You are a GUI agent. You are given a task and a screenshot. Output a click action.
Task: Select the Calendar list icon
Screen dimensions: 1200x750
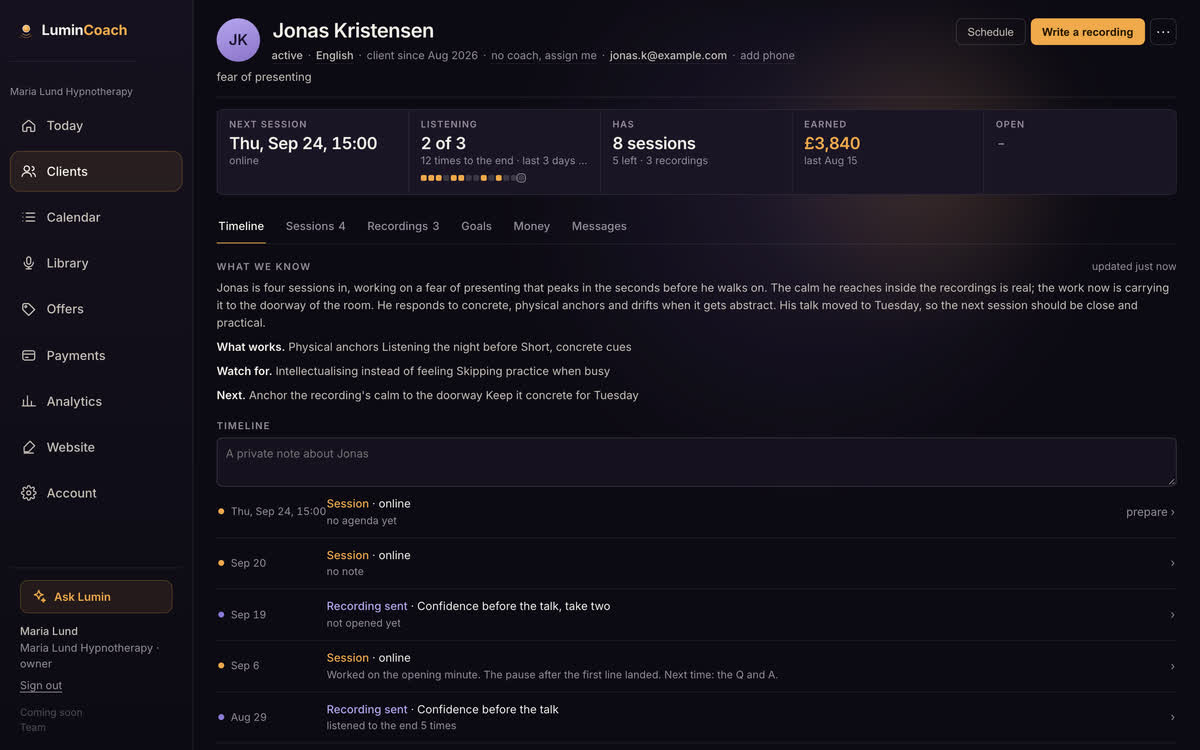point(28,217)
